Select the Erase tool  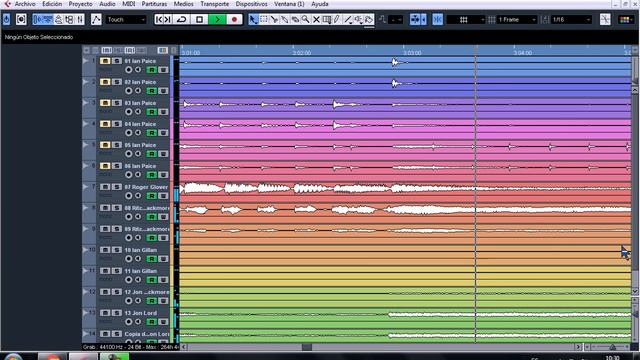click(295, 19)
